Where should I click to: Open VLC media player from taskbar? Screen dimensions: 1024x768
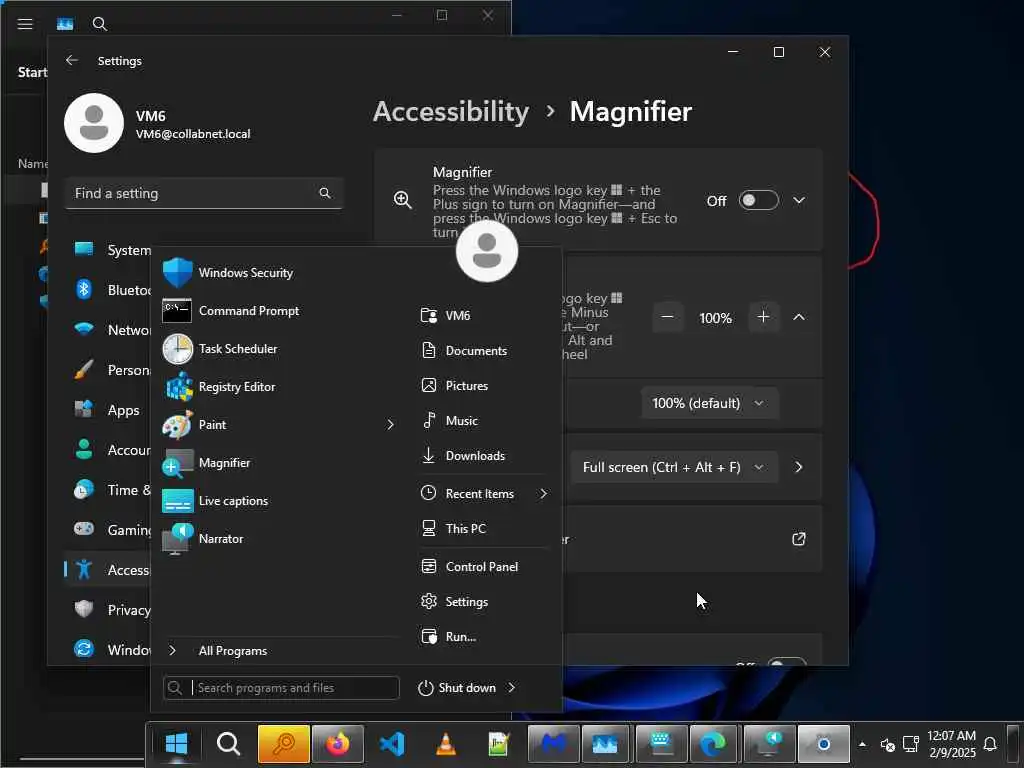[x=445, y=743]
